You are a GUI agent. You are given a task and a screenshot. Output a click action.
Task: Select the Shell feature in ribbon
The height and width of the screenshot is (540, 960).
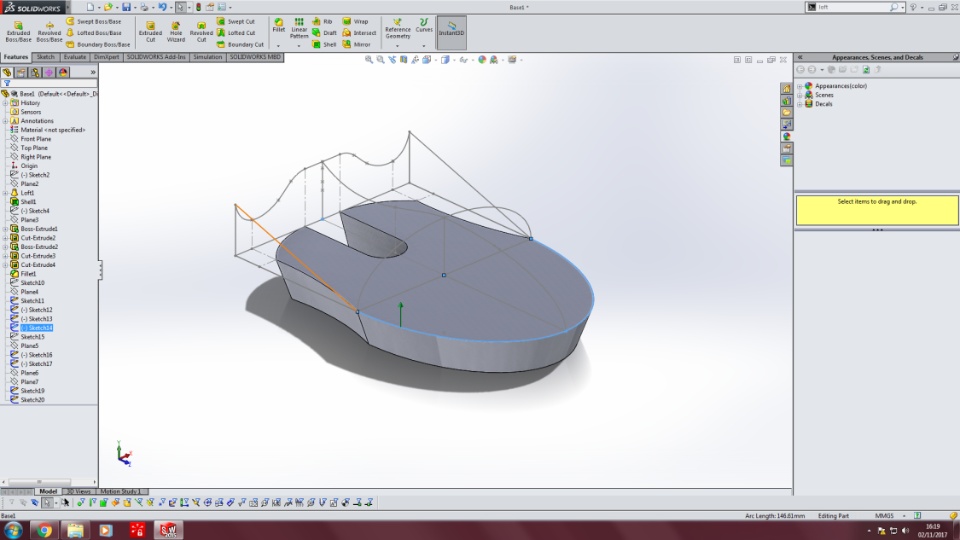point(324,45)
